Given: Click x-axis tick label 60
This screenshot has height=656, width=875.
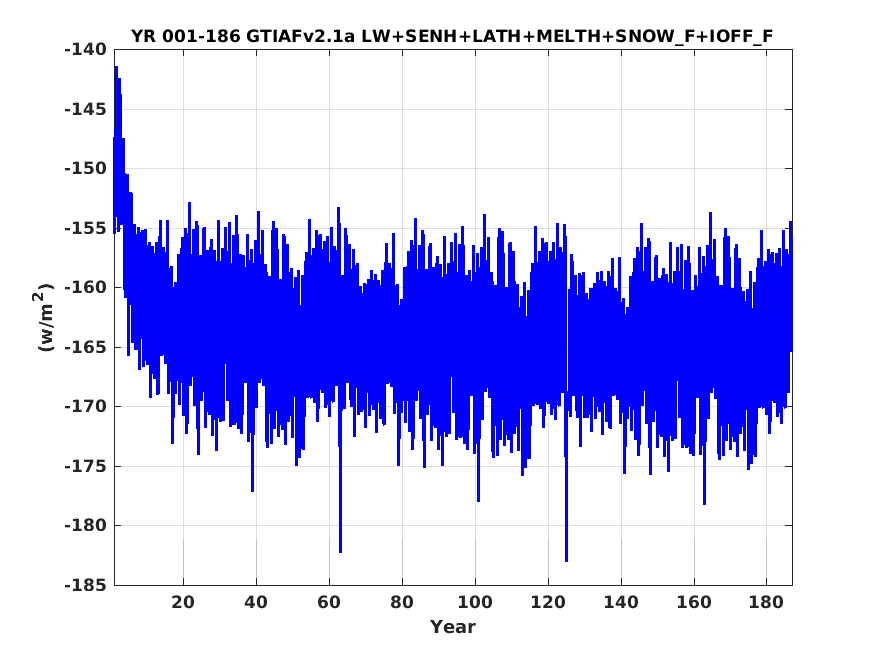Looking at the screenshot, I should click(329, 602).
